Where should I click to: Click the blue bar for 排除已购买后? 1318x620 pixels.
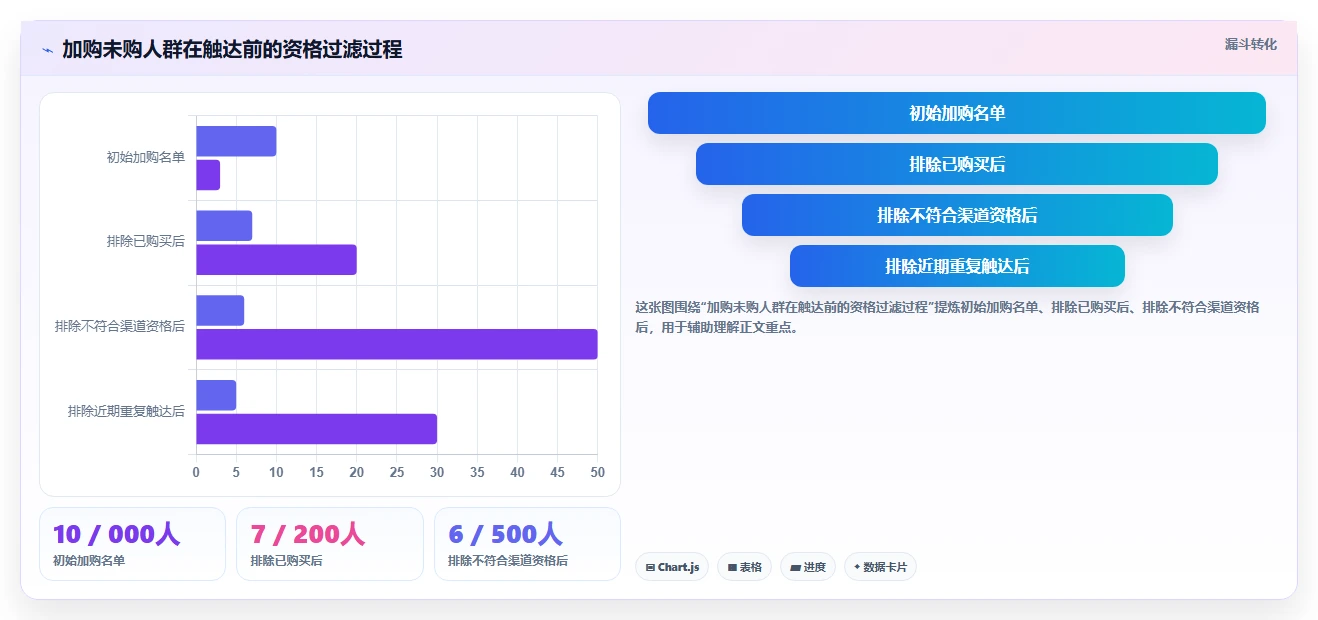coord(224,226)
